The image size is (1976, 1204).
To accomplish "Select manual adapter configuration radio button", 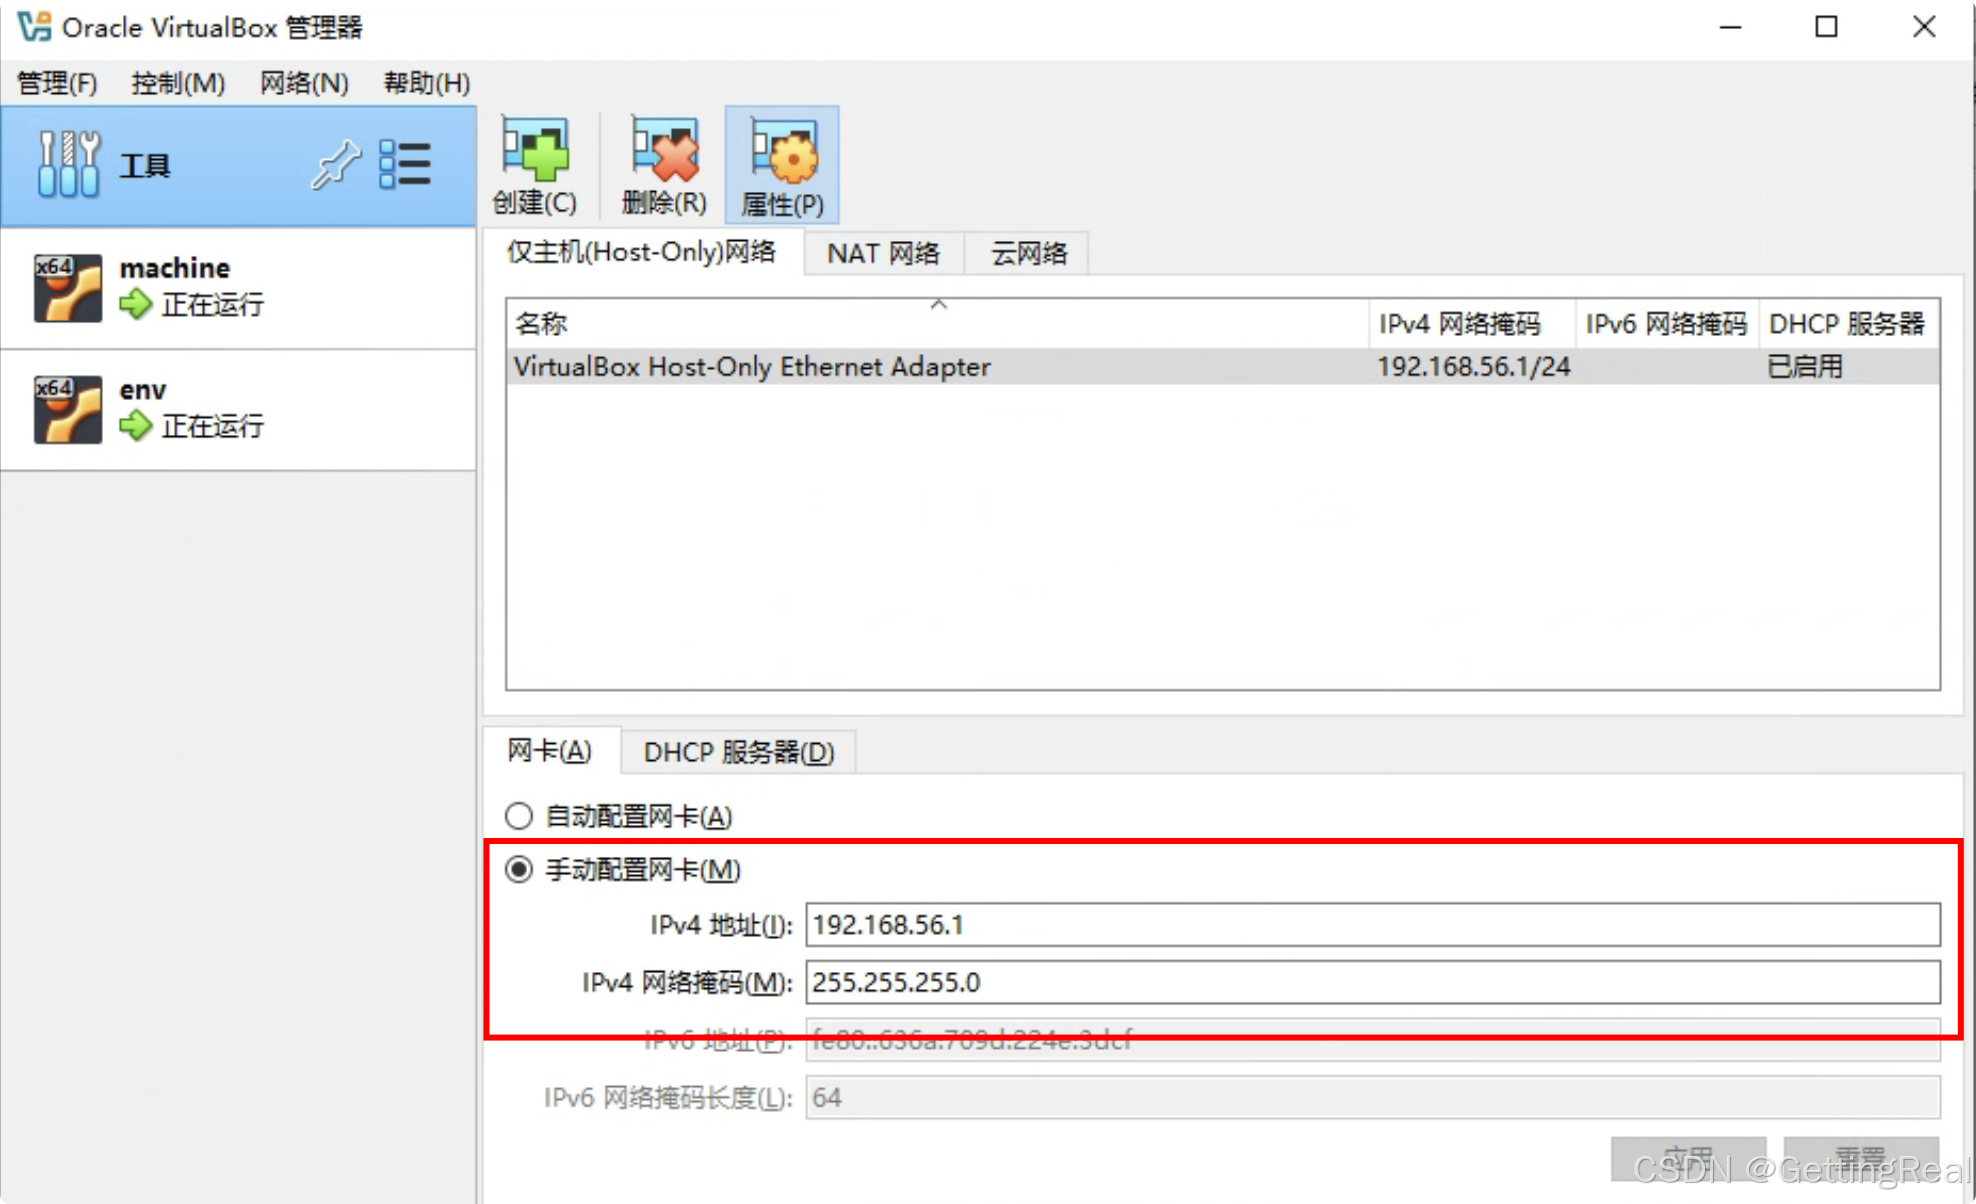I will pyautogui.click(x=519, y=869).
